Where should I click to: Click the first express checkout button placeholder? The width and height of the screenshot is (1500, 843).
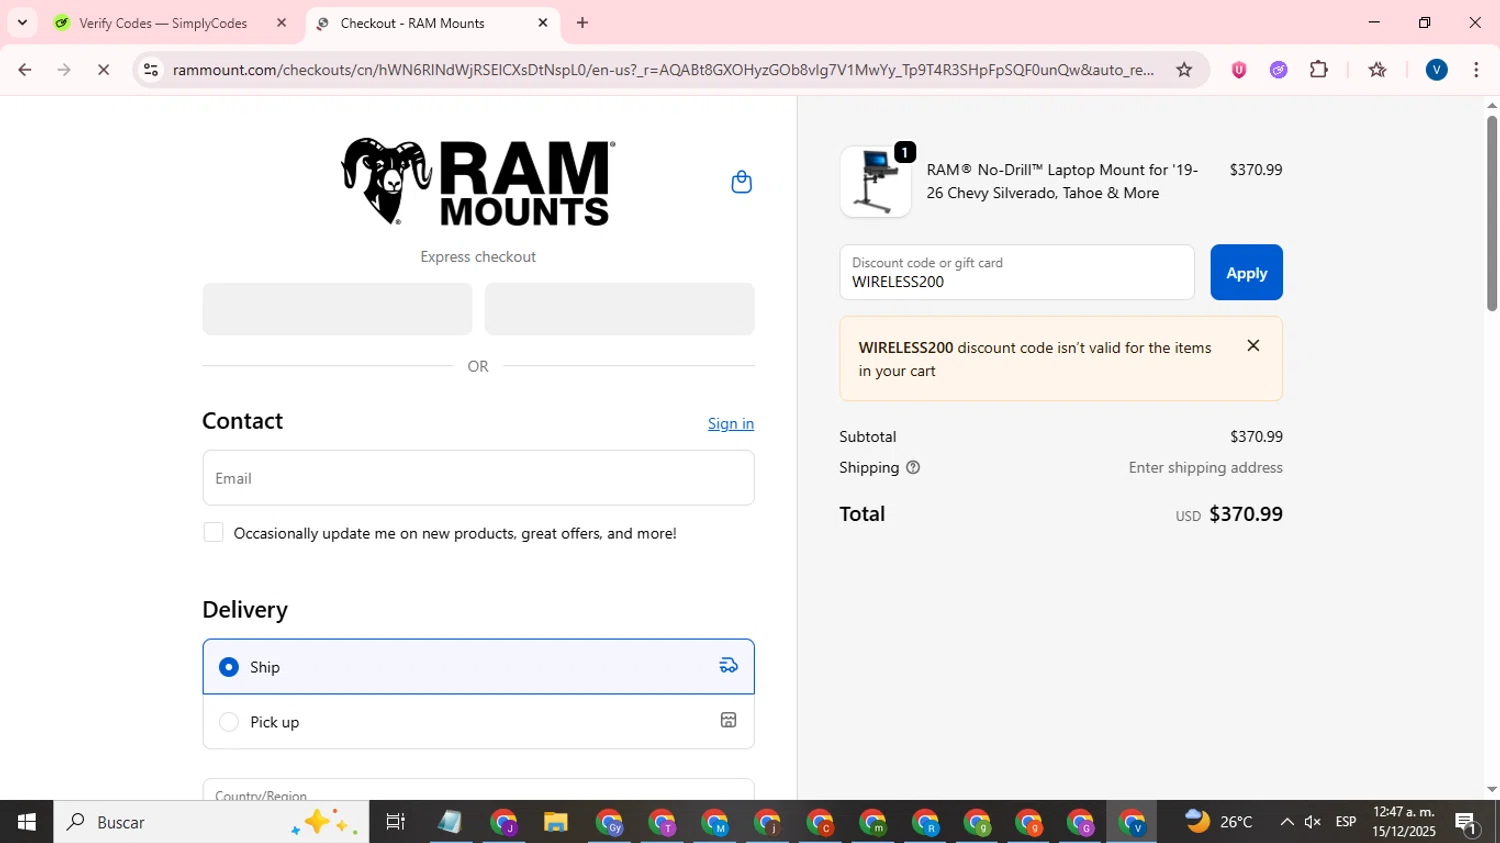[337, 309]
